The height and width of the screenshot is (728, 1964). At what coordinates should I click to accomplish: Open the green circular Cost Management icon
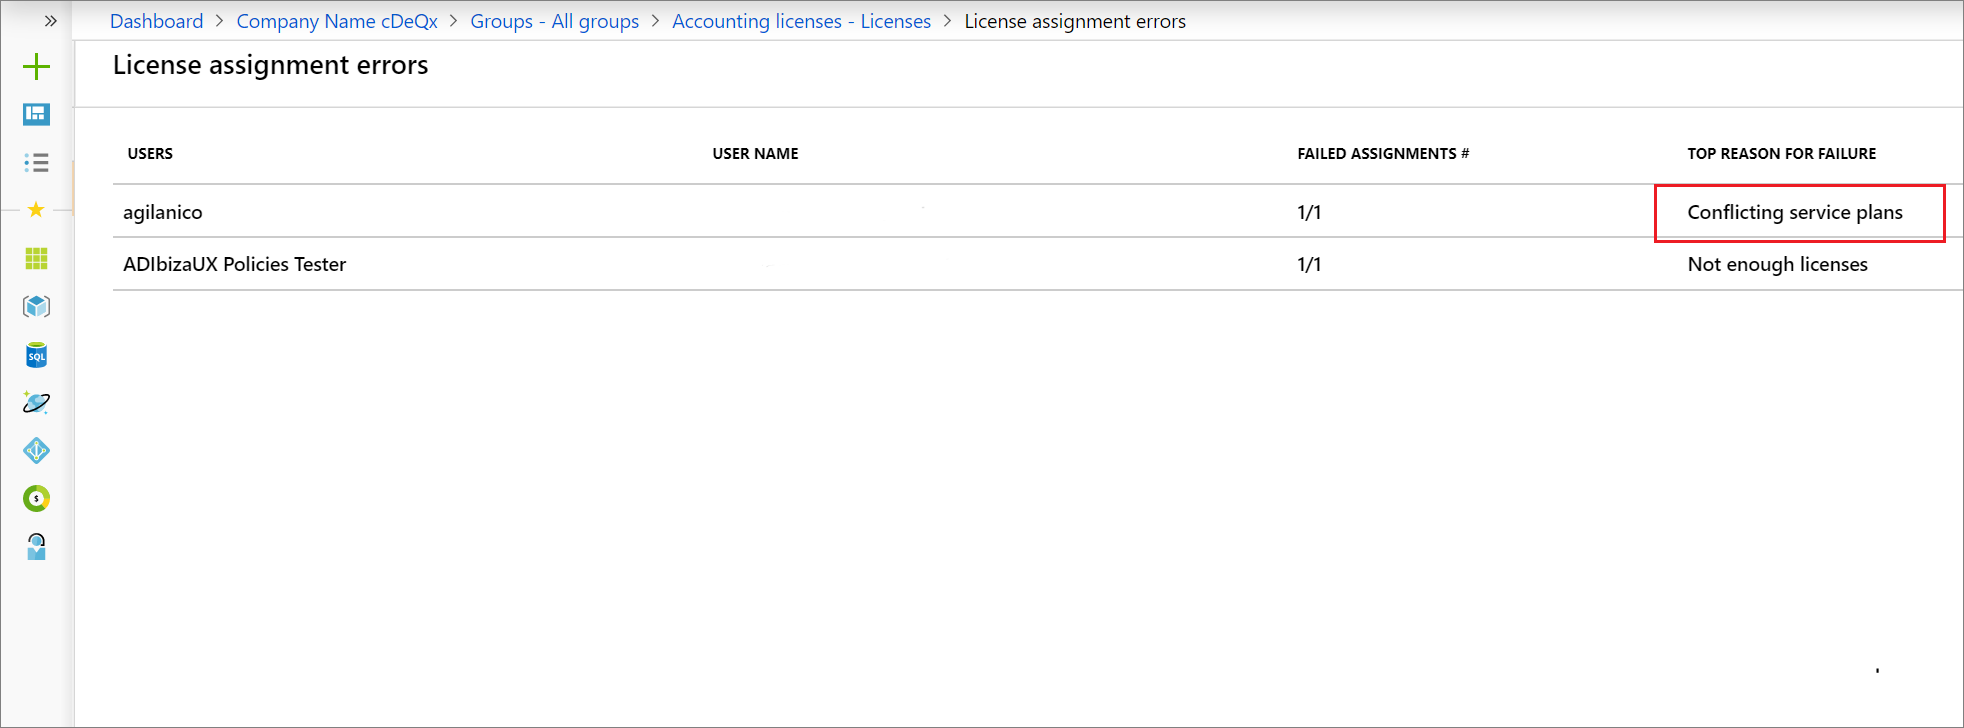click(x=36, y=498)
